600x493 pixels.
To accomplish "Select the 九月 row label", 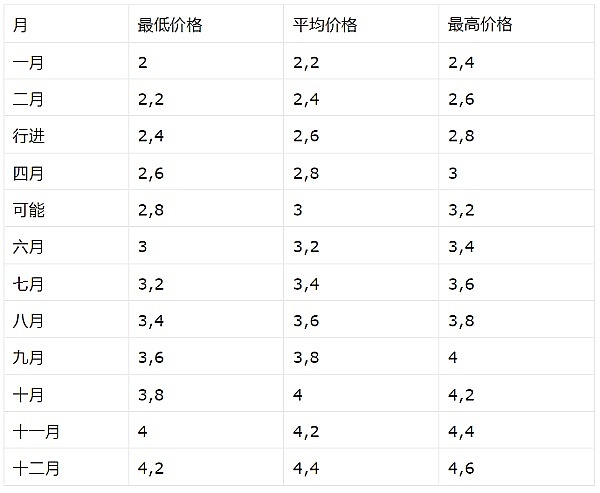I will (29, 357).
